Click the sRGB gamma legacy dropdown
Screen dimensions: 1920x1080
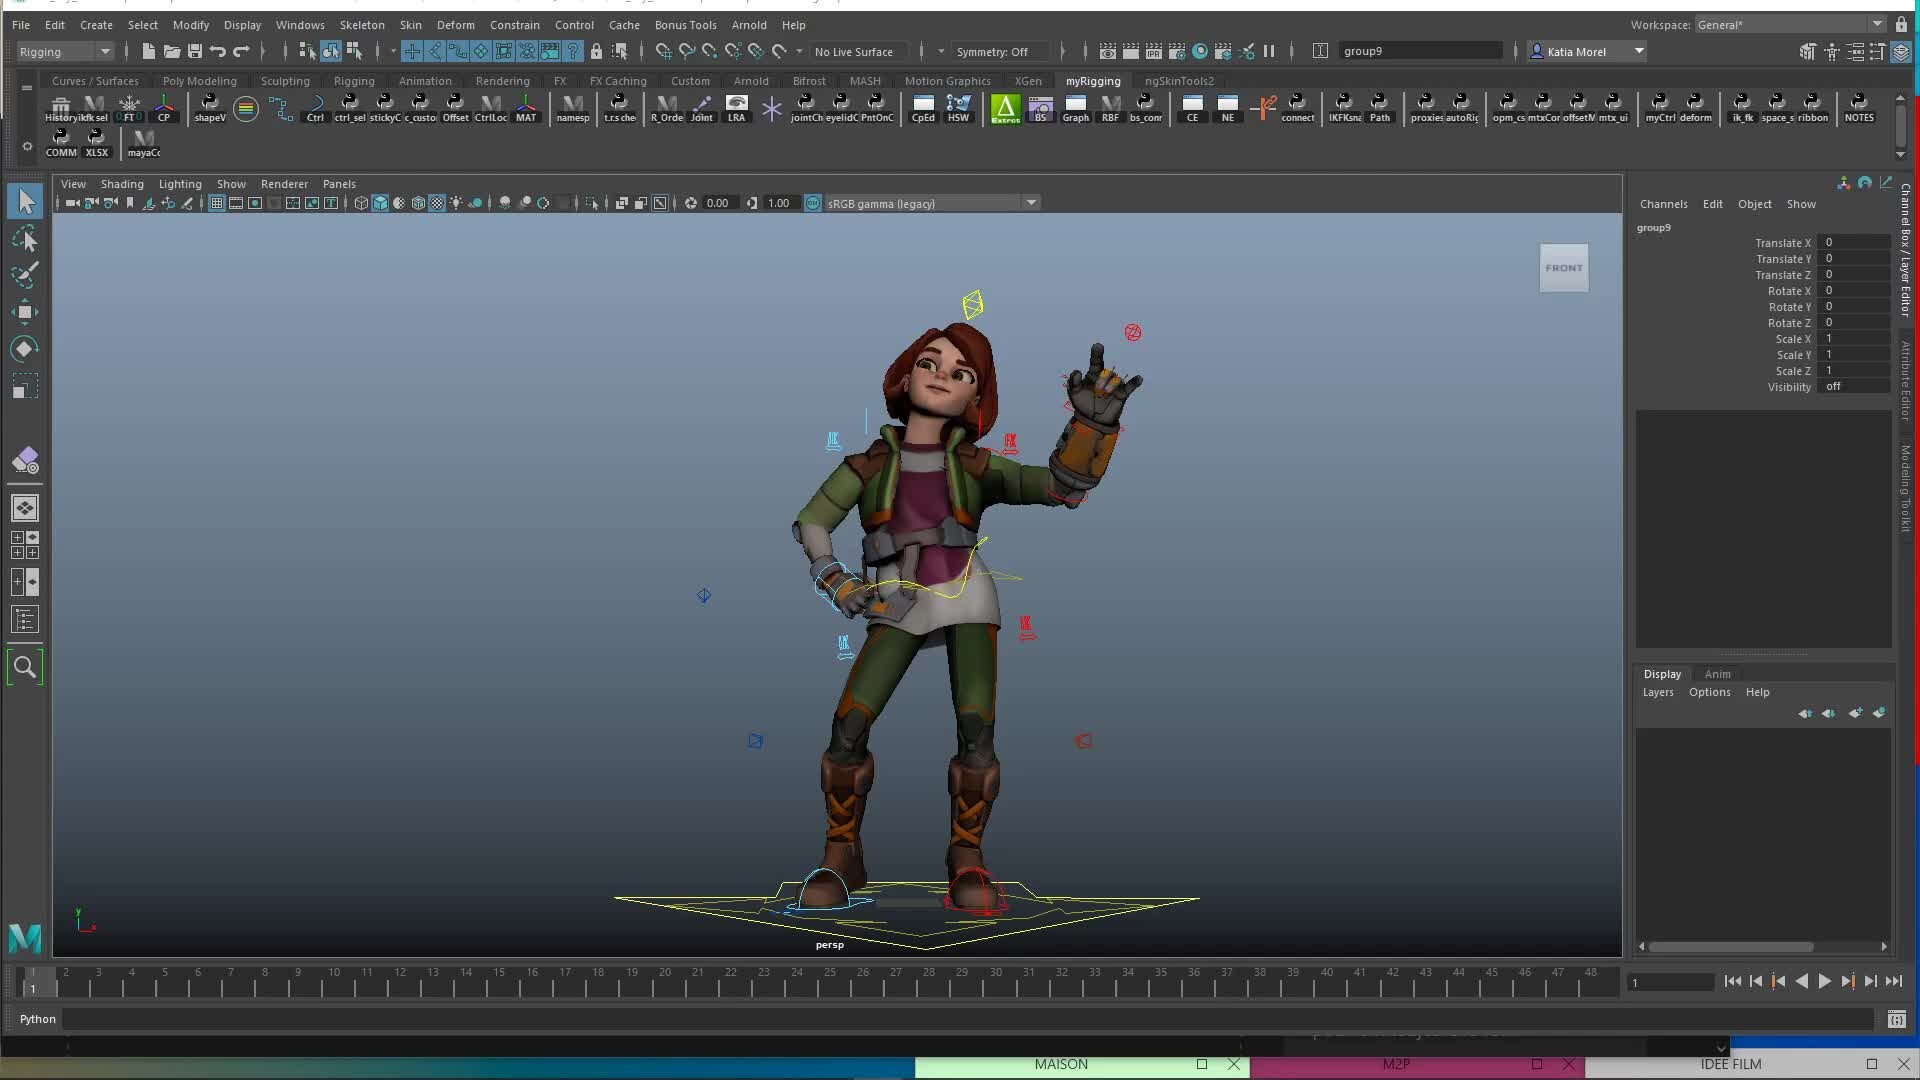pyautogui.click(x=923, y=203)
